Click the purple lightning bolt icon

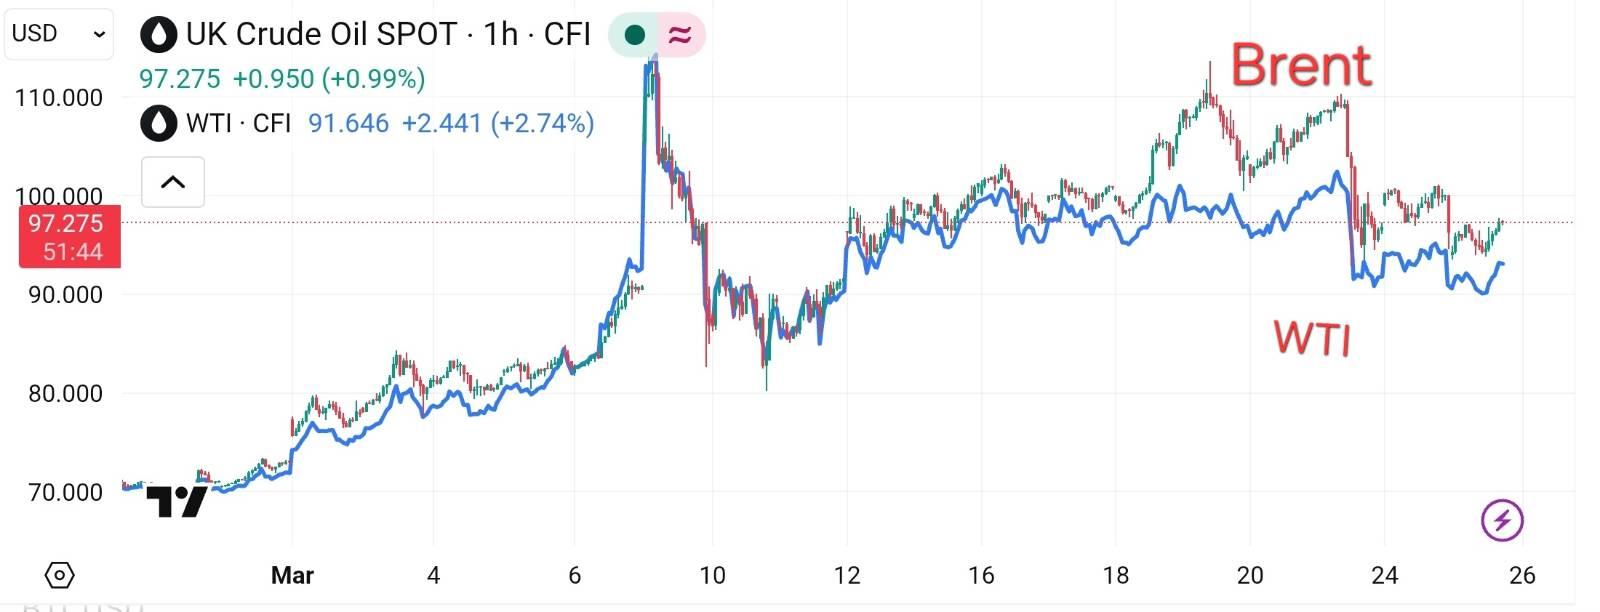click(x=1501, y=520)
